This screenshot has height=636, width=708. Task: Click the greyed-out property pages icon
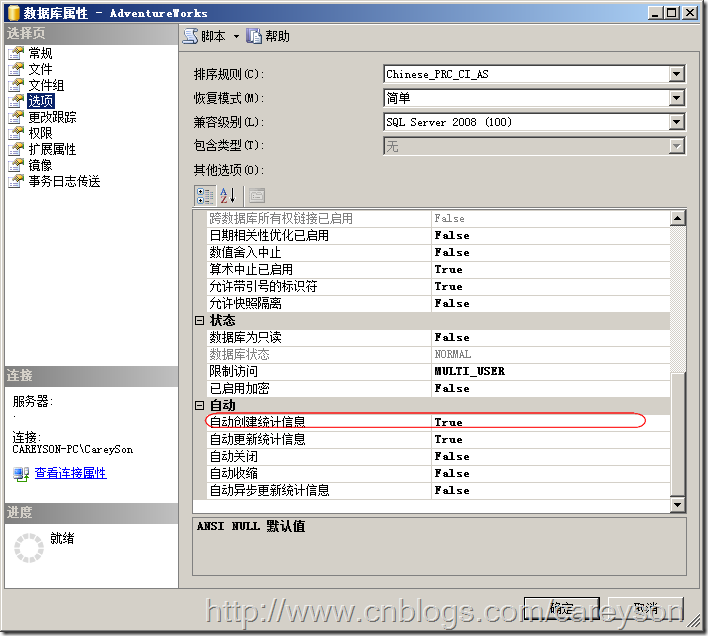257,196
